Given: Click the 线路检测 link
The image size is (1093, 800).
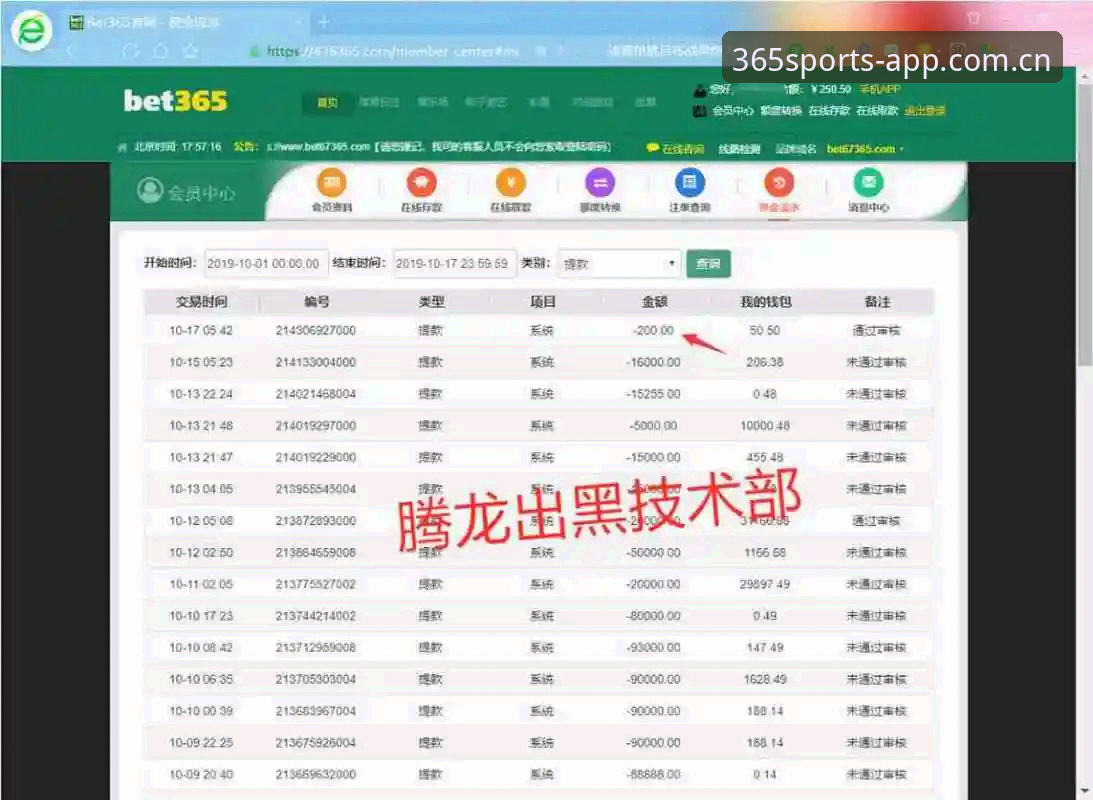Looking at the screenshot, I should [x=739, y=149].
